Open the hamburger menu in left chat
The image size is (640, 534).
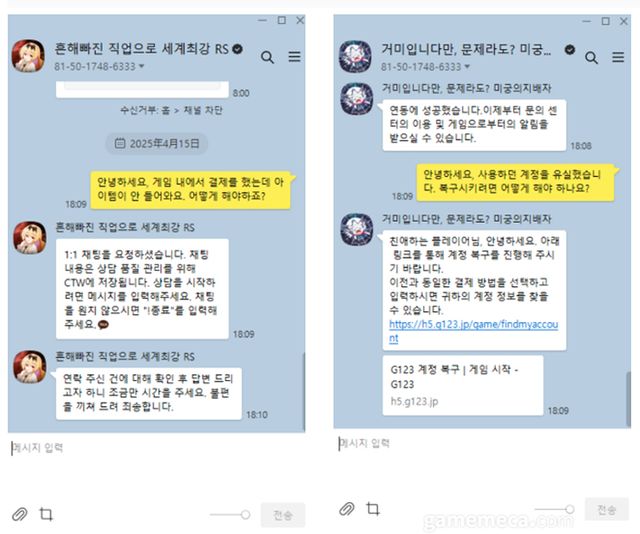[x=294, y=57]
